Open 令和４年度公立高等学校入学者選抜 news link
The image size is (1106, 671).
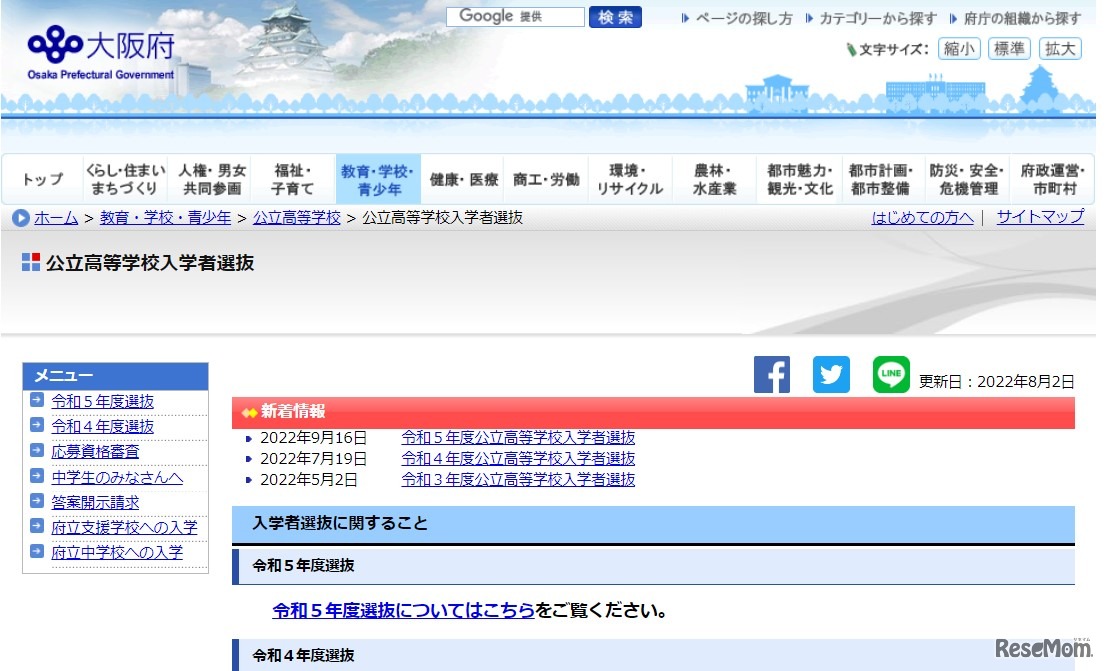coord(518,459)
